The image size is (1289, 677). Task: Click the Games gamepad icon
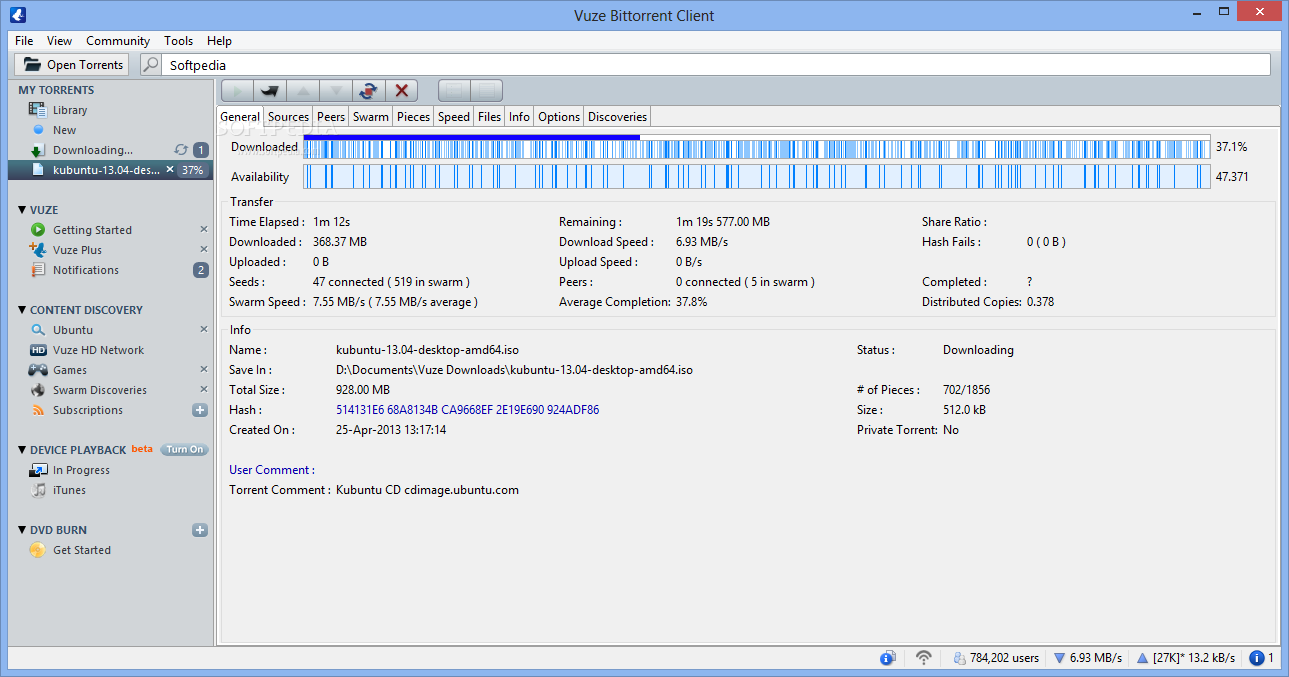38,370
